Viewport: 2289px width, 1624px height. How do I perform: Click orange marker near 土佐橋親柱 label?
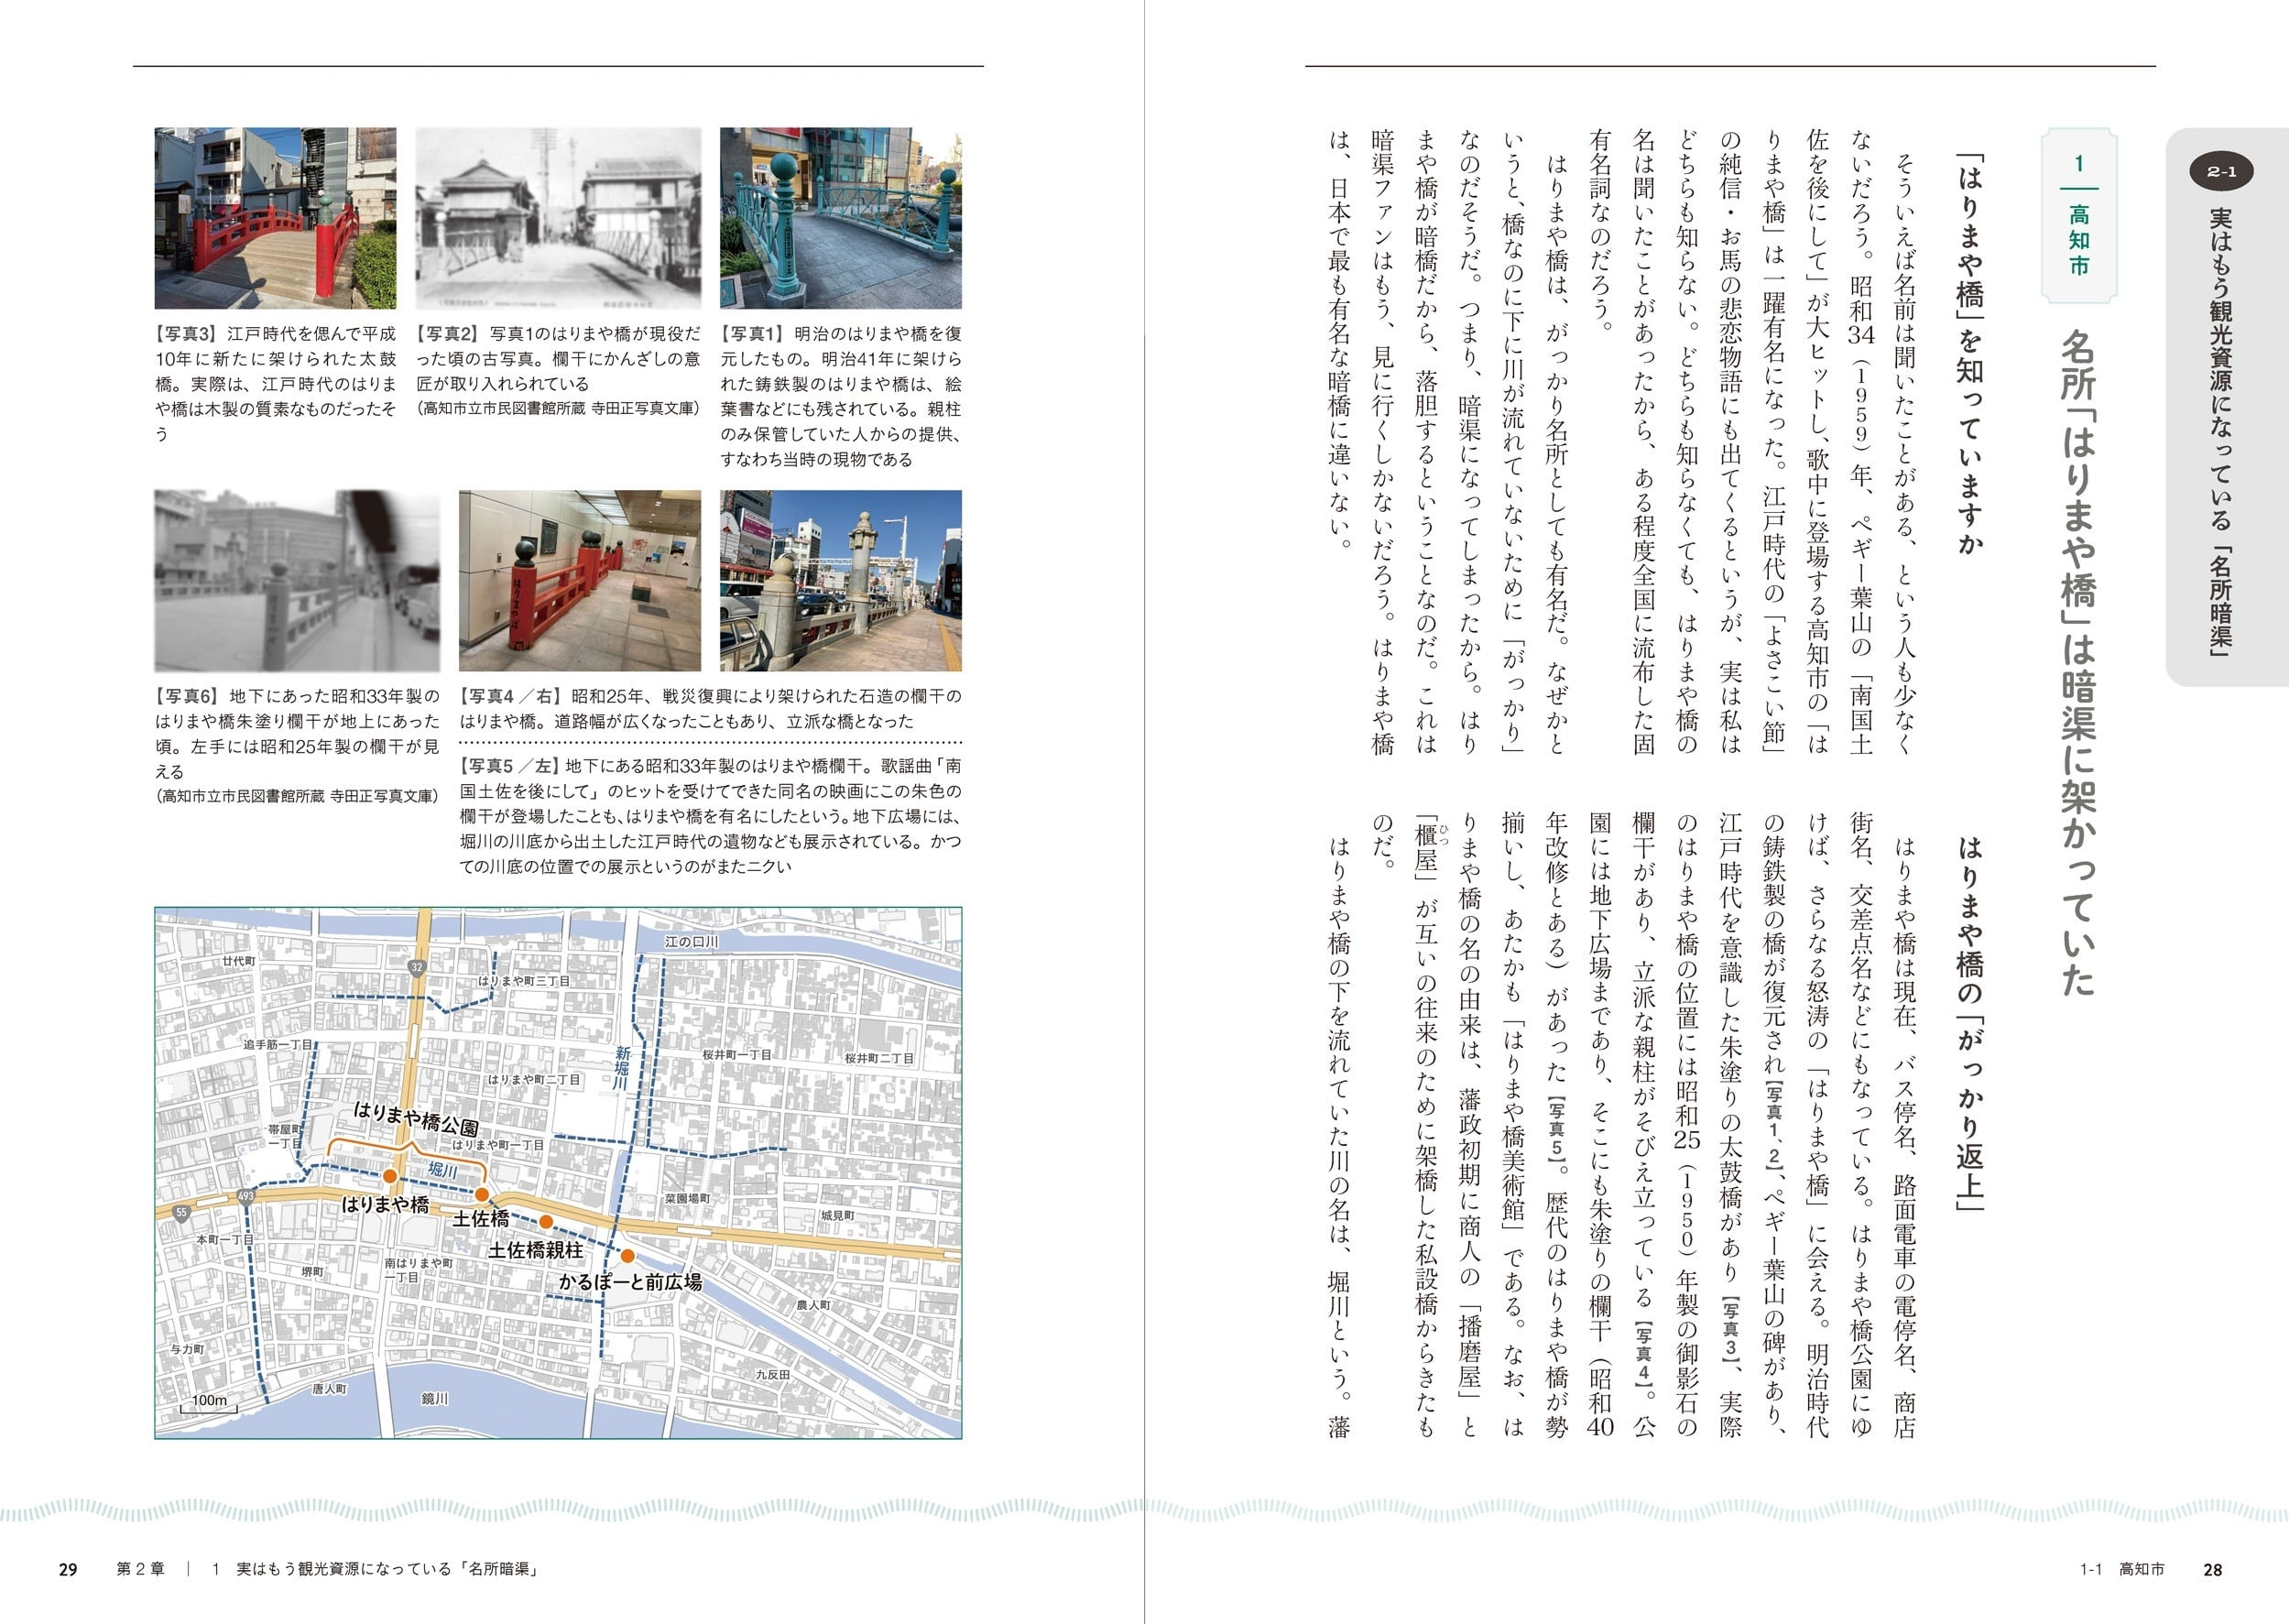(x=546, y=1221)
